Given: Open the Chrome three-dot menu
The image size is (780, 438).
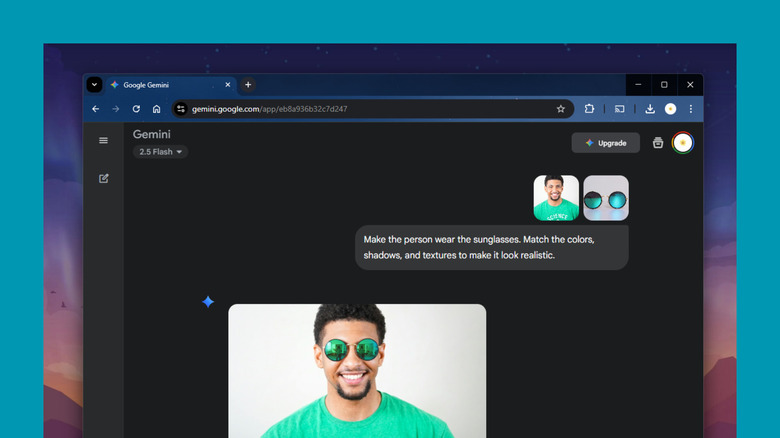Looking at the screenshot, I should (x=690, y=109).
